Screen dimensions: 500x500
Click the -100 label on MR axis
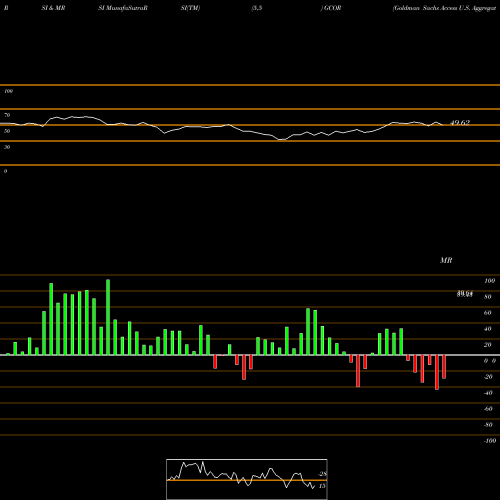tap(490, 441)
